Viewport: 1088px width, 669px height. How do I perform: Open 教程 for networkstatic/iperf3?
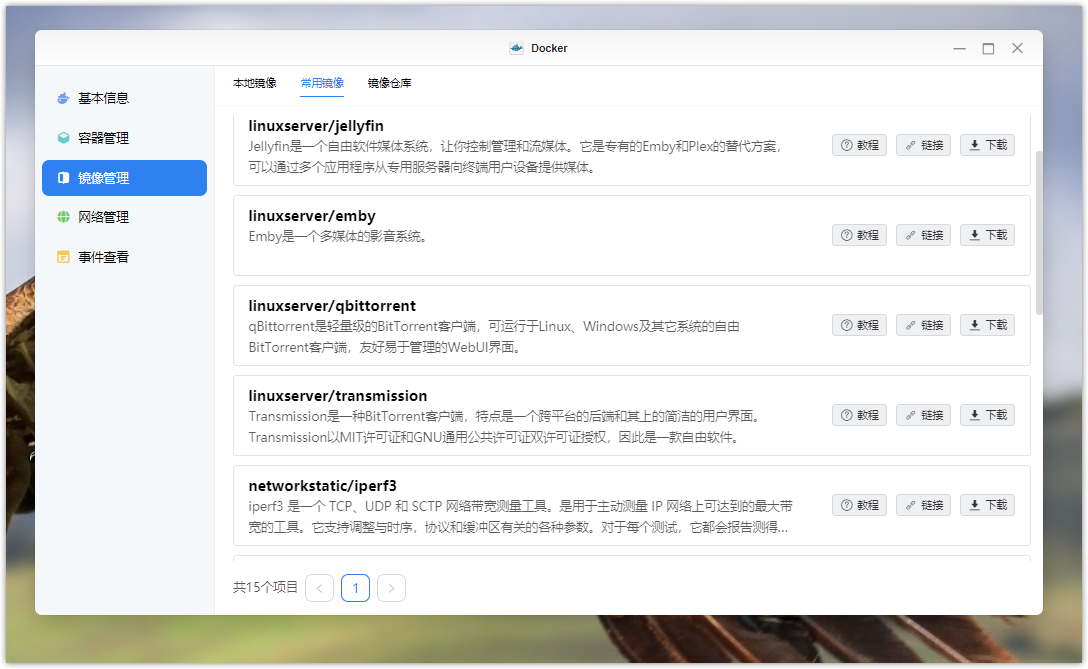click(x=860, y=505)
